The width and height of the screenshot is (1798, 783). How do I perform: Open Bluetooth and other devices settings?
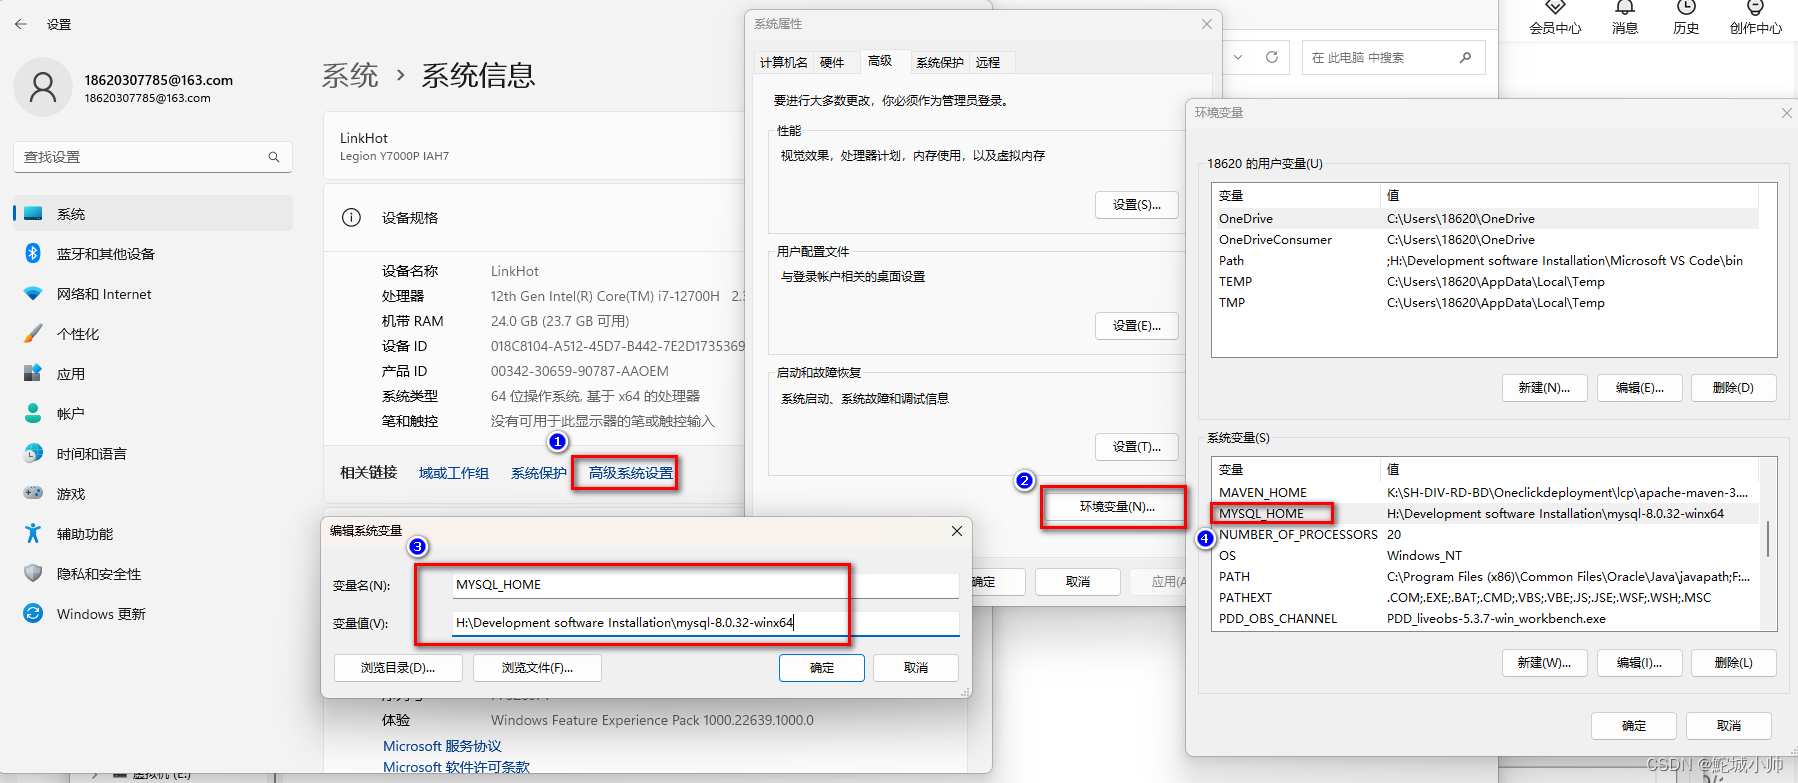[153, 254]
